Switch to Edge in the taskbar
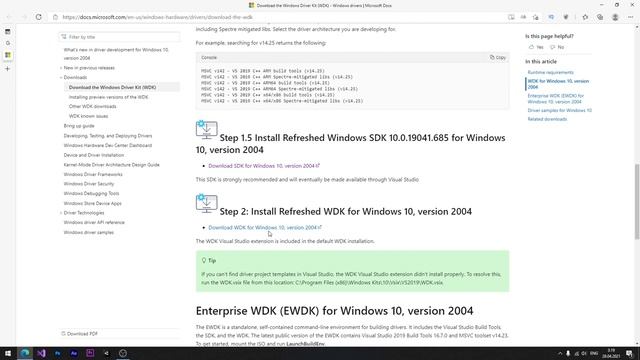This screenshot has width=640, height=360. [x=25, y=353]
